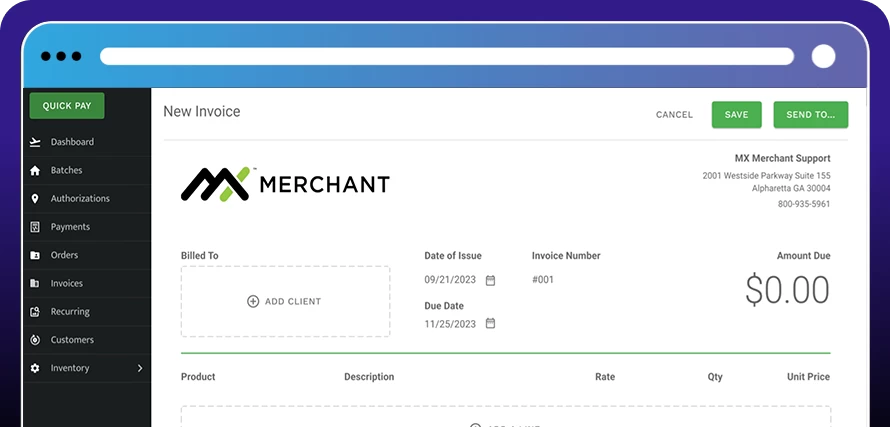Click the date of issue 09/21/2023
The width and height of the screenshot is (890, 427).
click(x=450, y=280)
